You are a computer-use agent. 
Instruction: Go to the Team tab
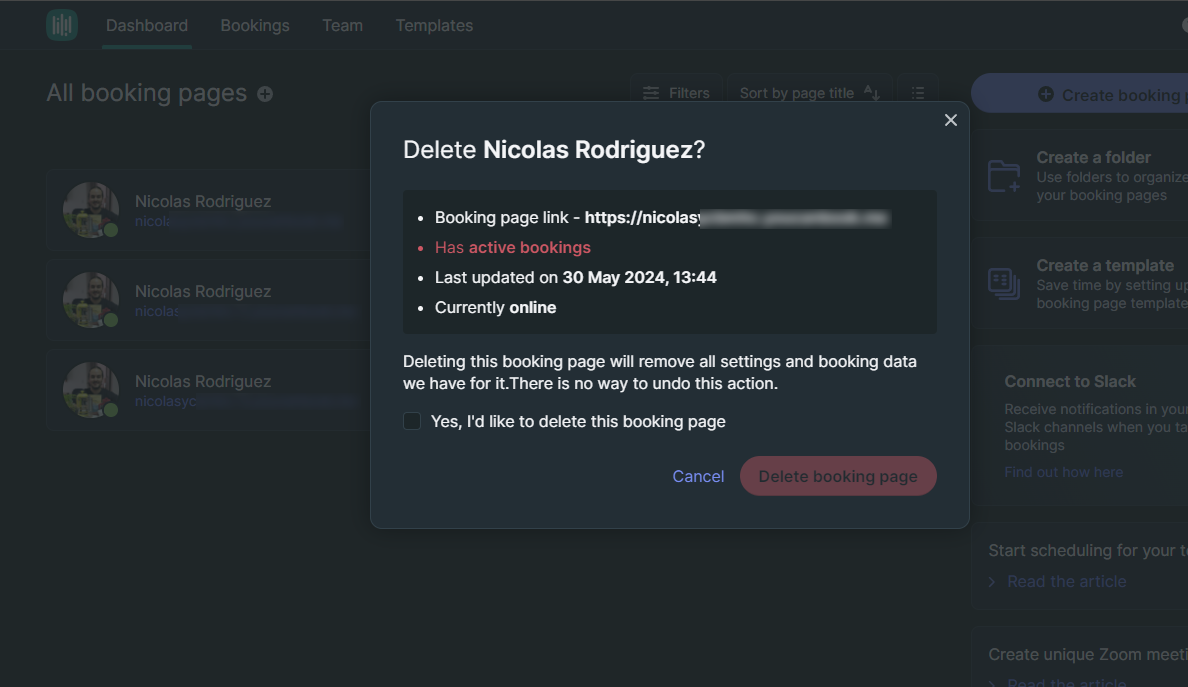click(x=342, y=25)
